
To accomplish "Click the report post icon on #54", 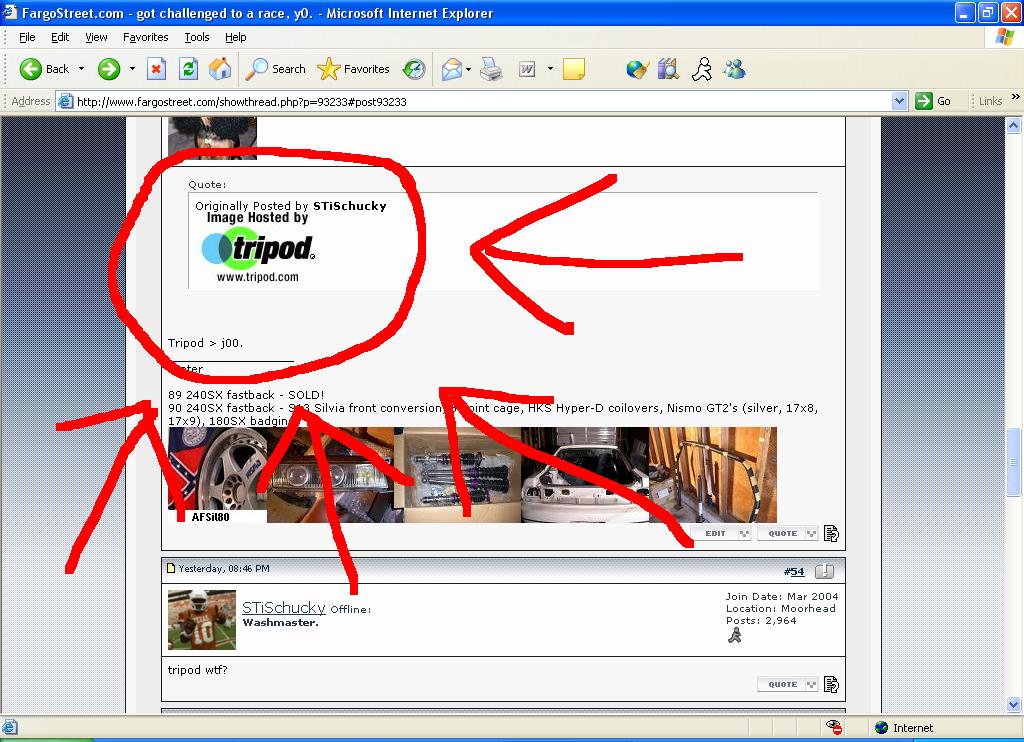I will coord(825,572).
